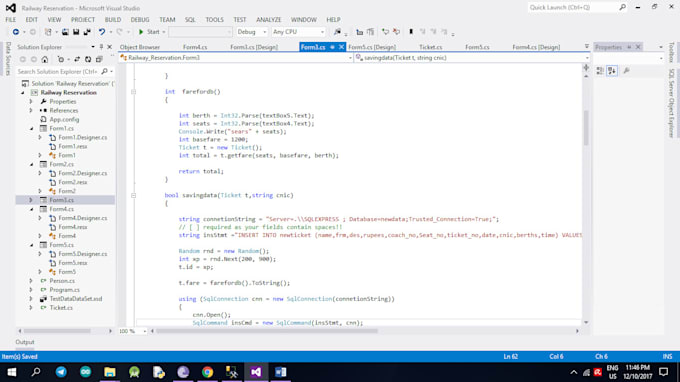Click Categorized icon in Properties panel

click(x=600, y=71)
